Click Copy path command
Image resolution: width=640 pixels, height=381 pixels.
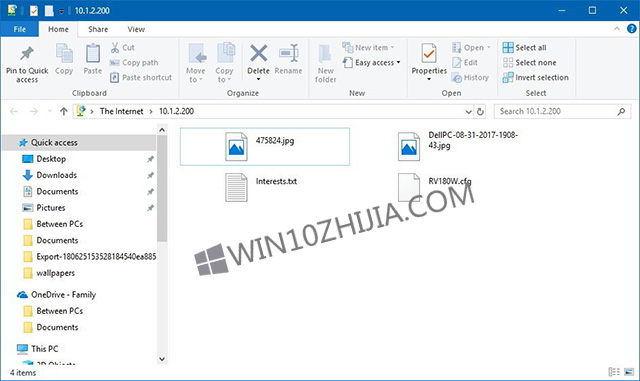[134, 62]
